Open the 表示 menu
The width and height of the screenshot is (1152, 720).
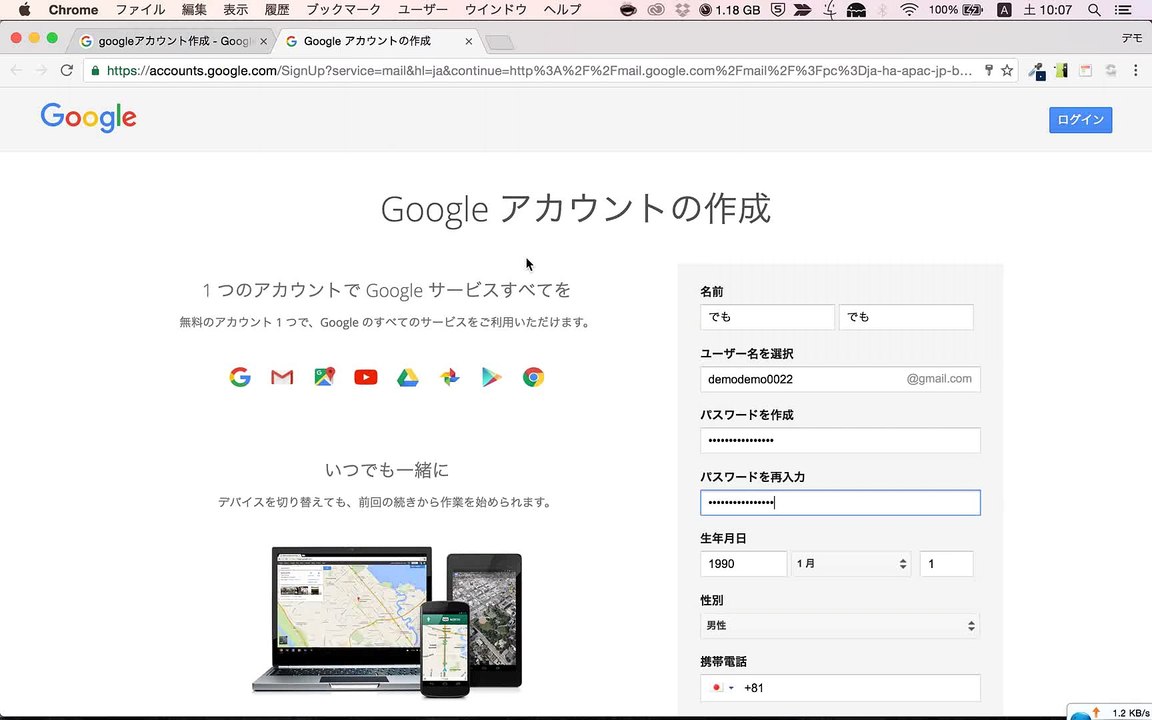(x=235, y=10)
